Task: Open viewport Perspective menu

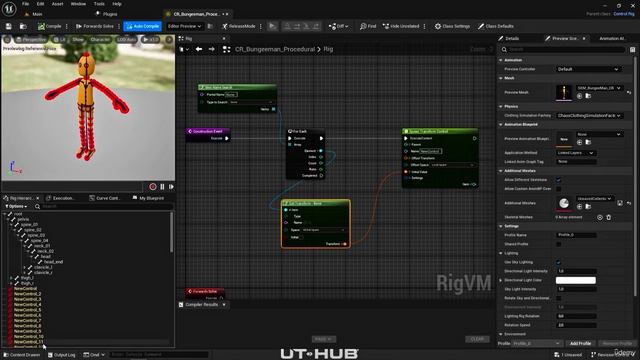Action: [31, 40]
